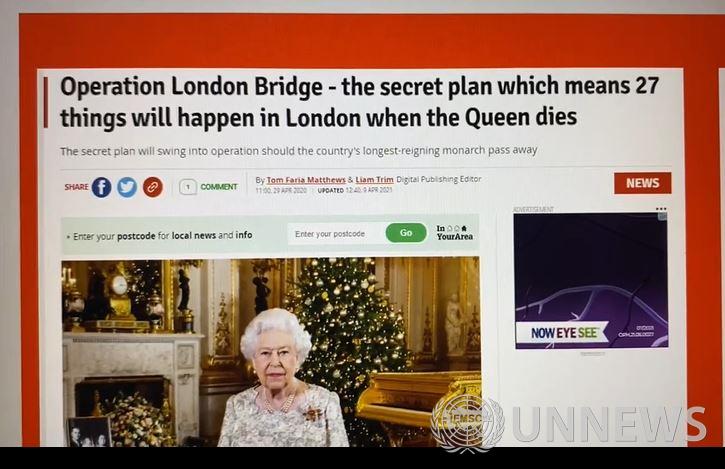
Task: Open author Tom Faria Matthews' profile
Action: tap(306, 180)
